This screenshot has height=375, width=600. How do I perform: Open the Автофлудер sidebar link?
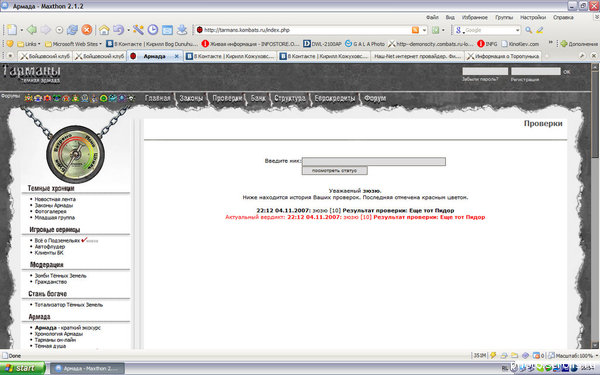(50, 247)
